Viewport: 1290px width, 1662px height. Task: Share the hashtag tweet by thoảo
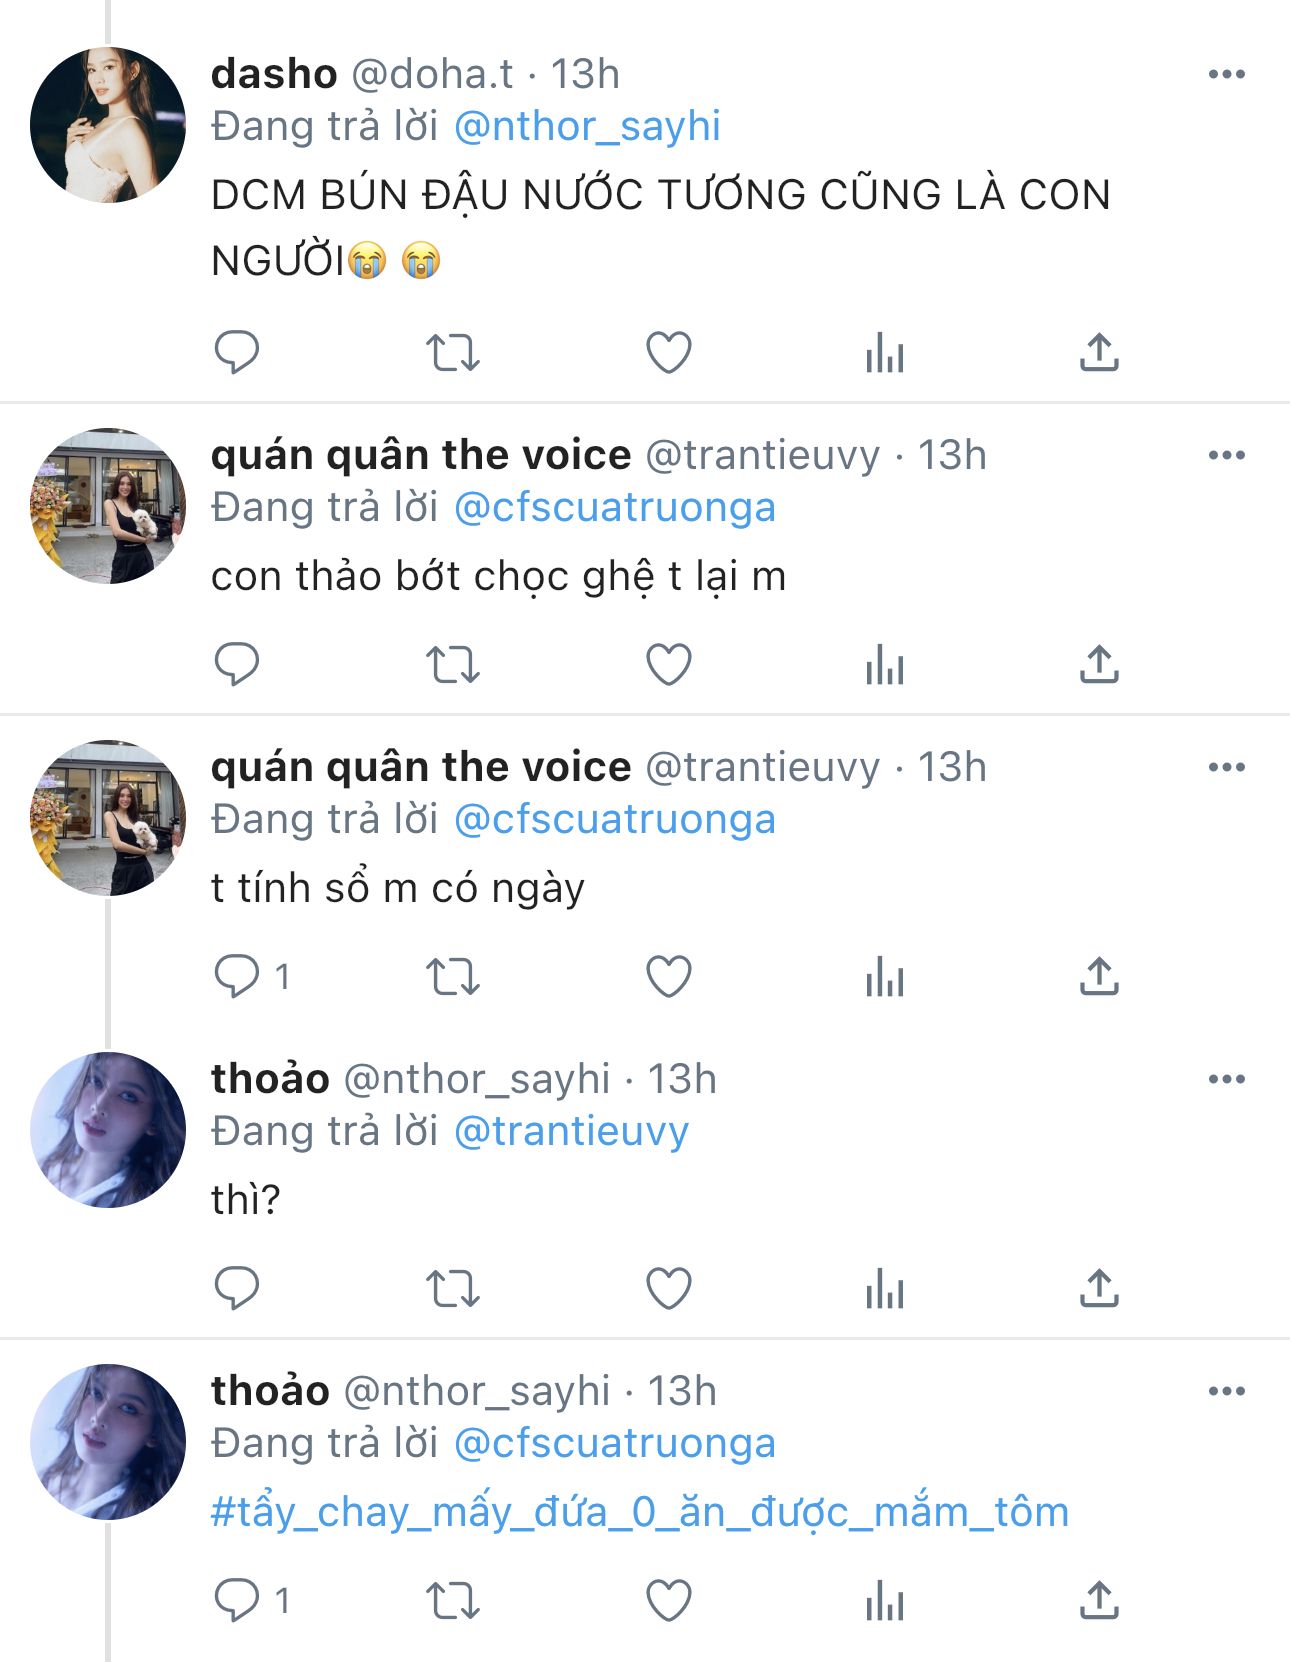point(1099,1601)
